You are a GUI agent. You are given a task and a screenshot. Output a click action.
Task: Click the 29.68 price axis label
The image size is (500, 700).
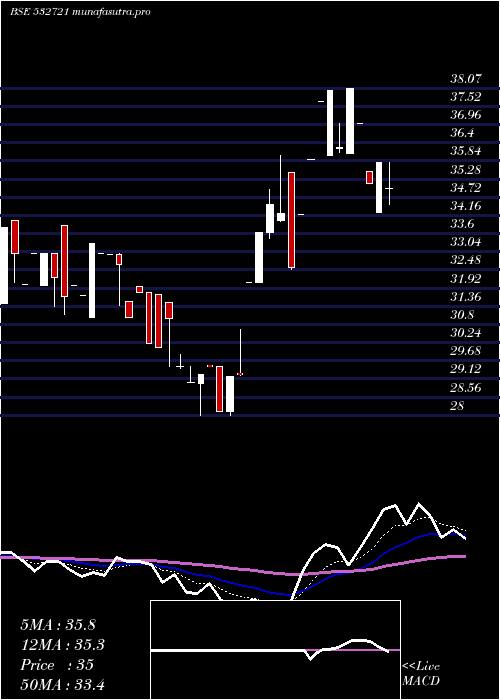pos(466,351)
